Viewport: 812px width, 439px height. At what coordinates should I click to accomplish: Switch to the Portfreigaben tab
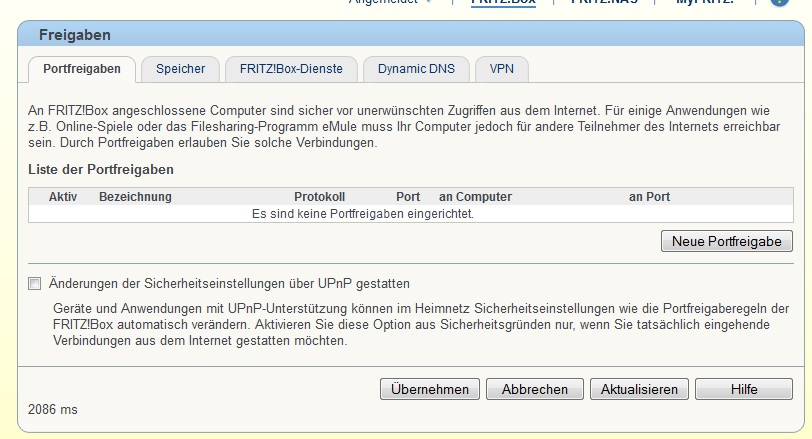(82, 69)
